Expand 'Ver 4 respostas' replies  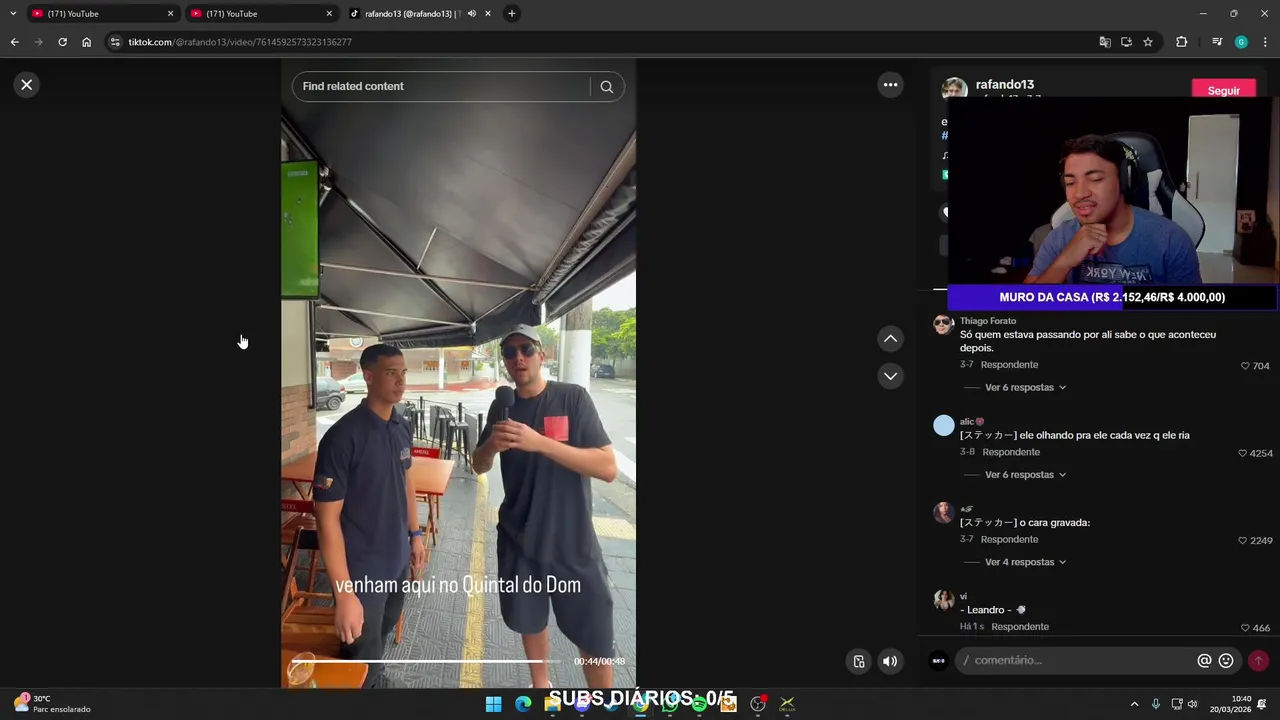point(1025,562)
